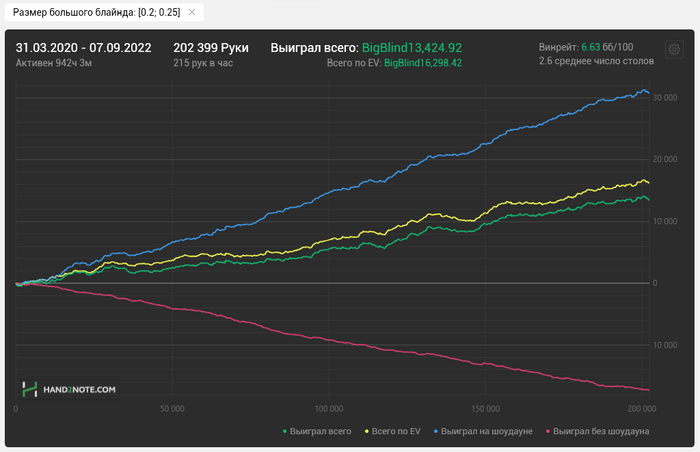The image size is (700, 452).
Task: Click the 20 000 y-axis label
Action: [665, 159]
